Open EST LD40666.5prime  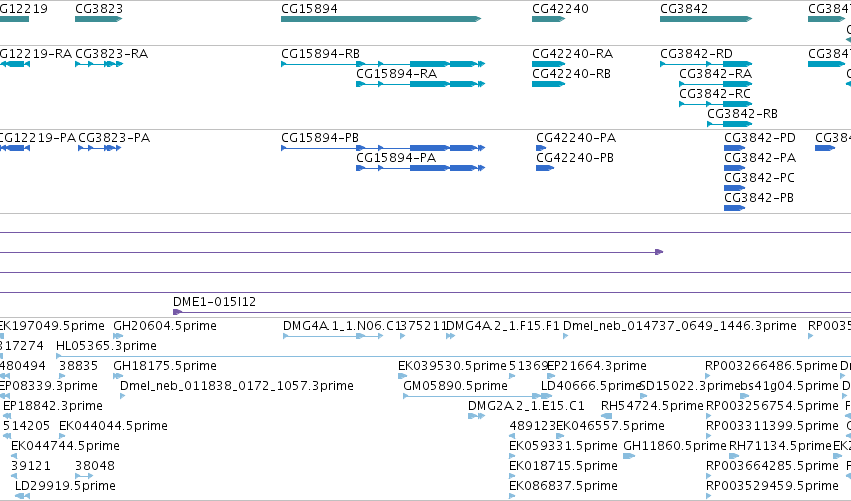(592, 386)
